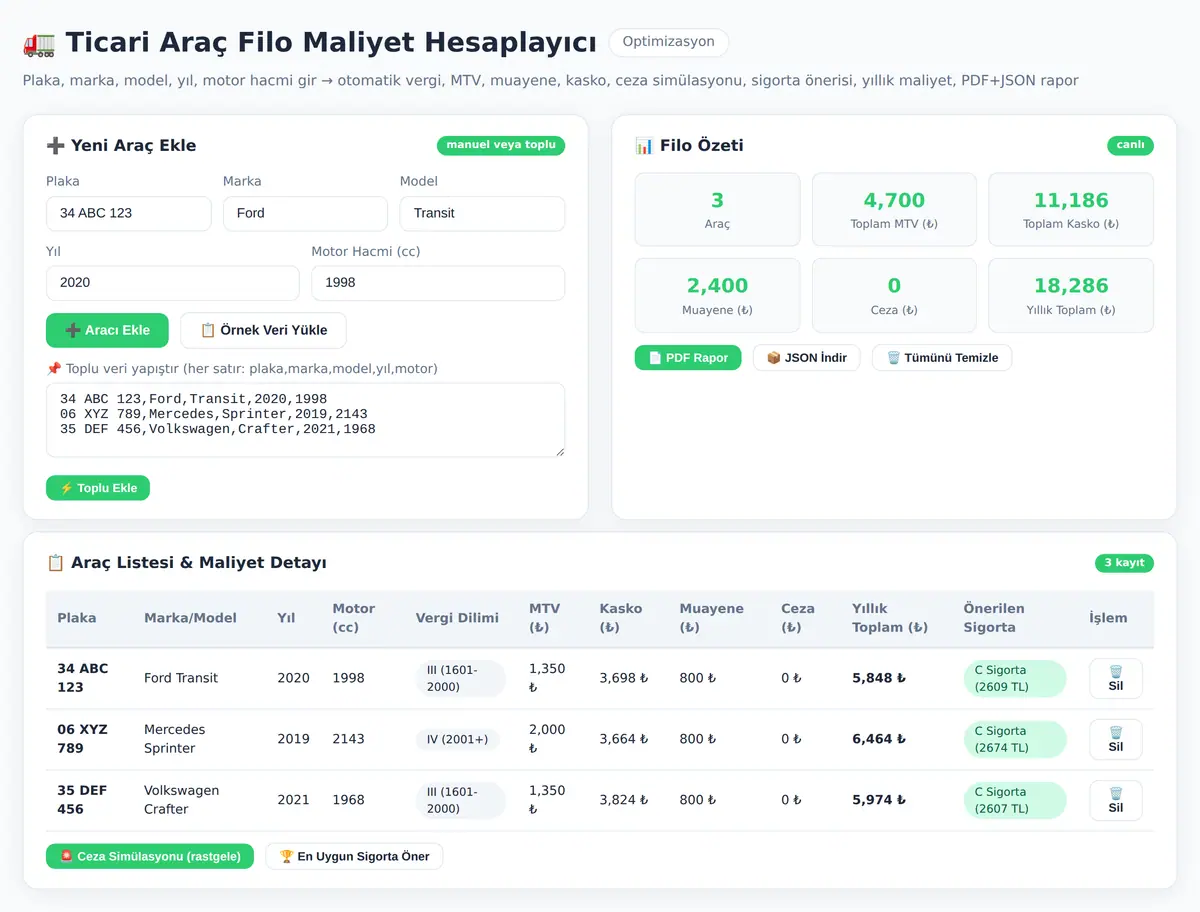Screen dimensions: 1200x912
Task: Click the '3,824 ₺' kasko value
Action: 624,800
